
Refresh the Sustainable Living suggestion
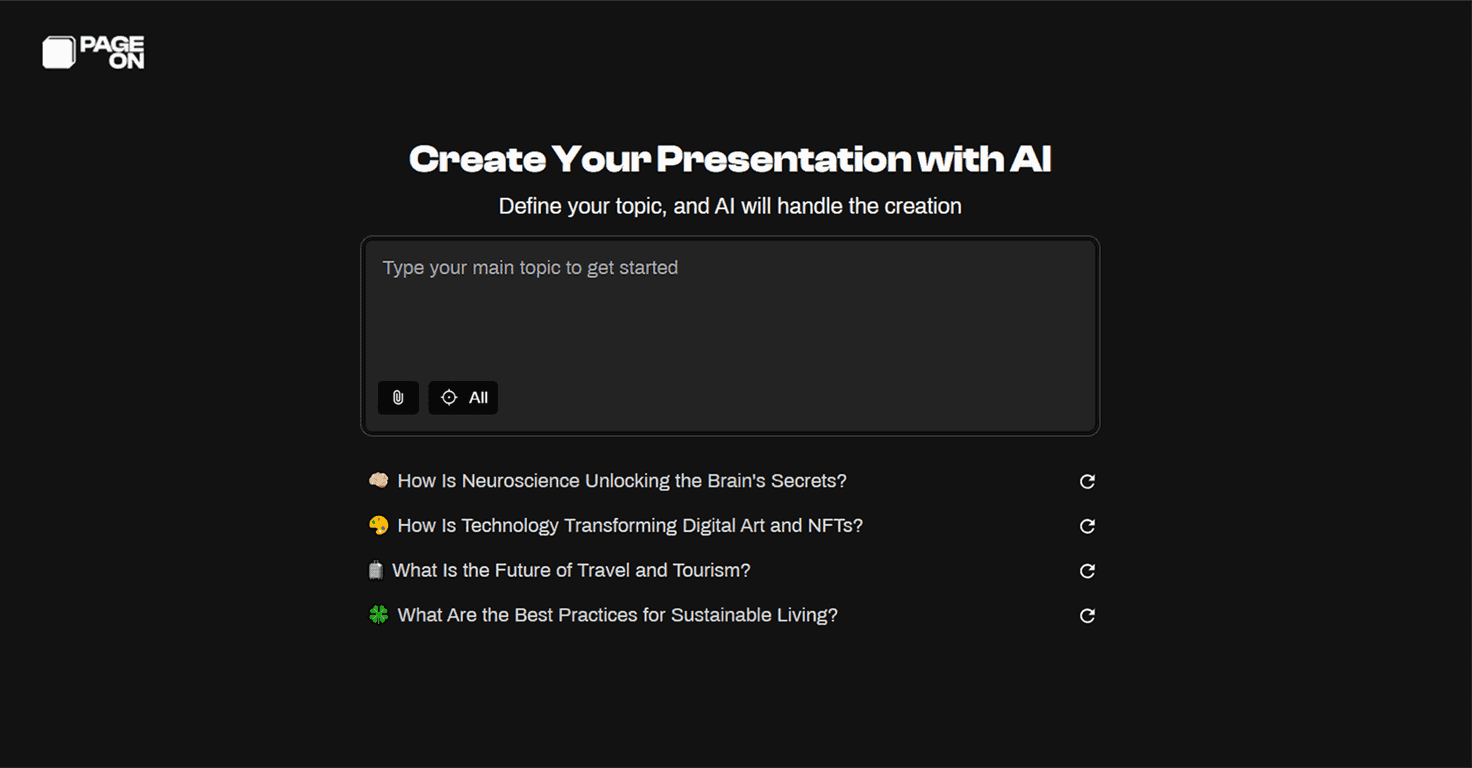[1087, 615]
